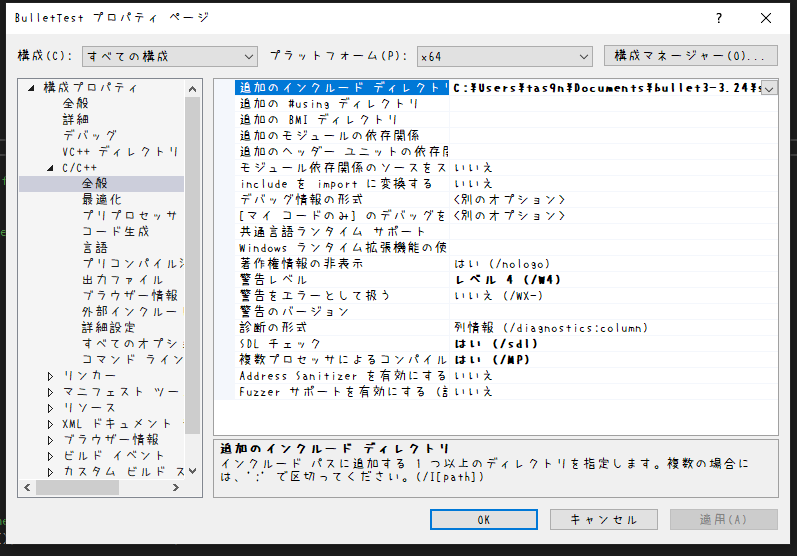Expand the カスタム ビルド tree node
This screenshot has width=797, height=556.
pos(50,472)
